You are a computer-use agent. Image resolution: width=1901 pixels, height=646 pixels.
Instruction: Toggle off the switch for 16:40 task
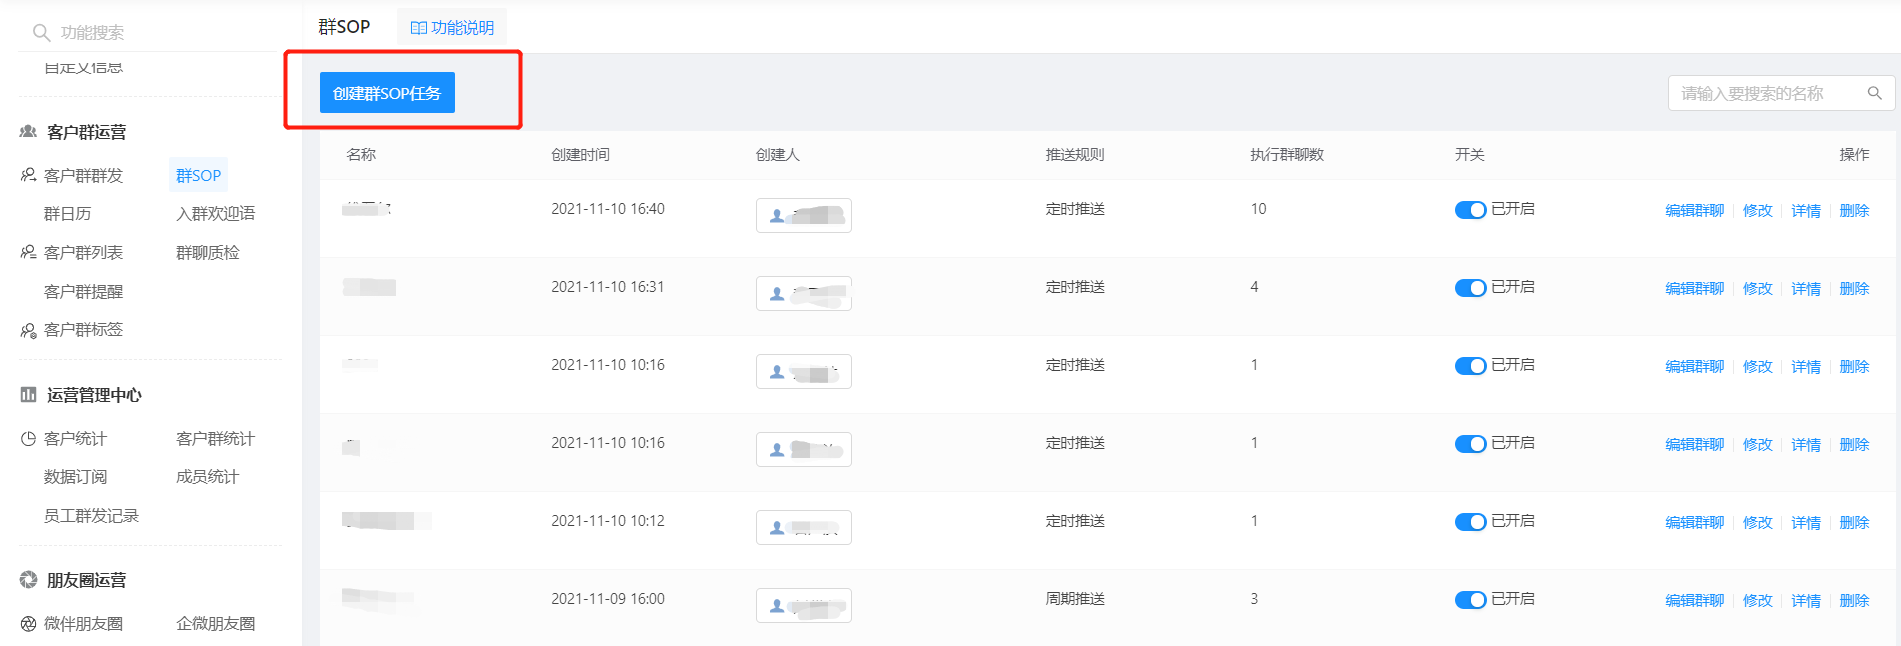click(1470, 210)
